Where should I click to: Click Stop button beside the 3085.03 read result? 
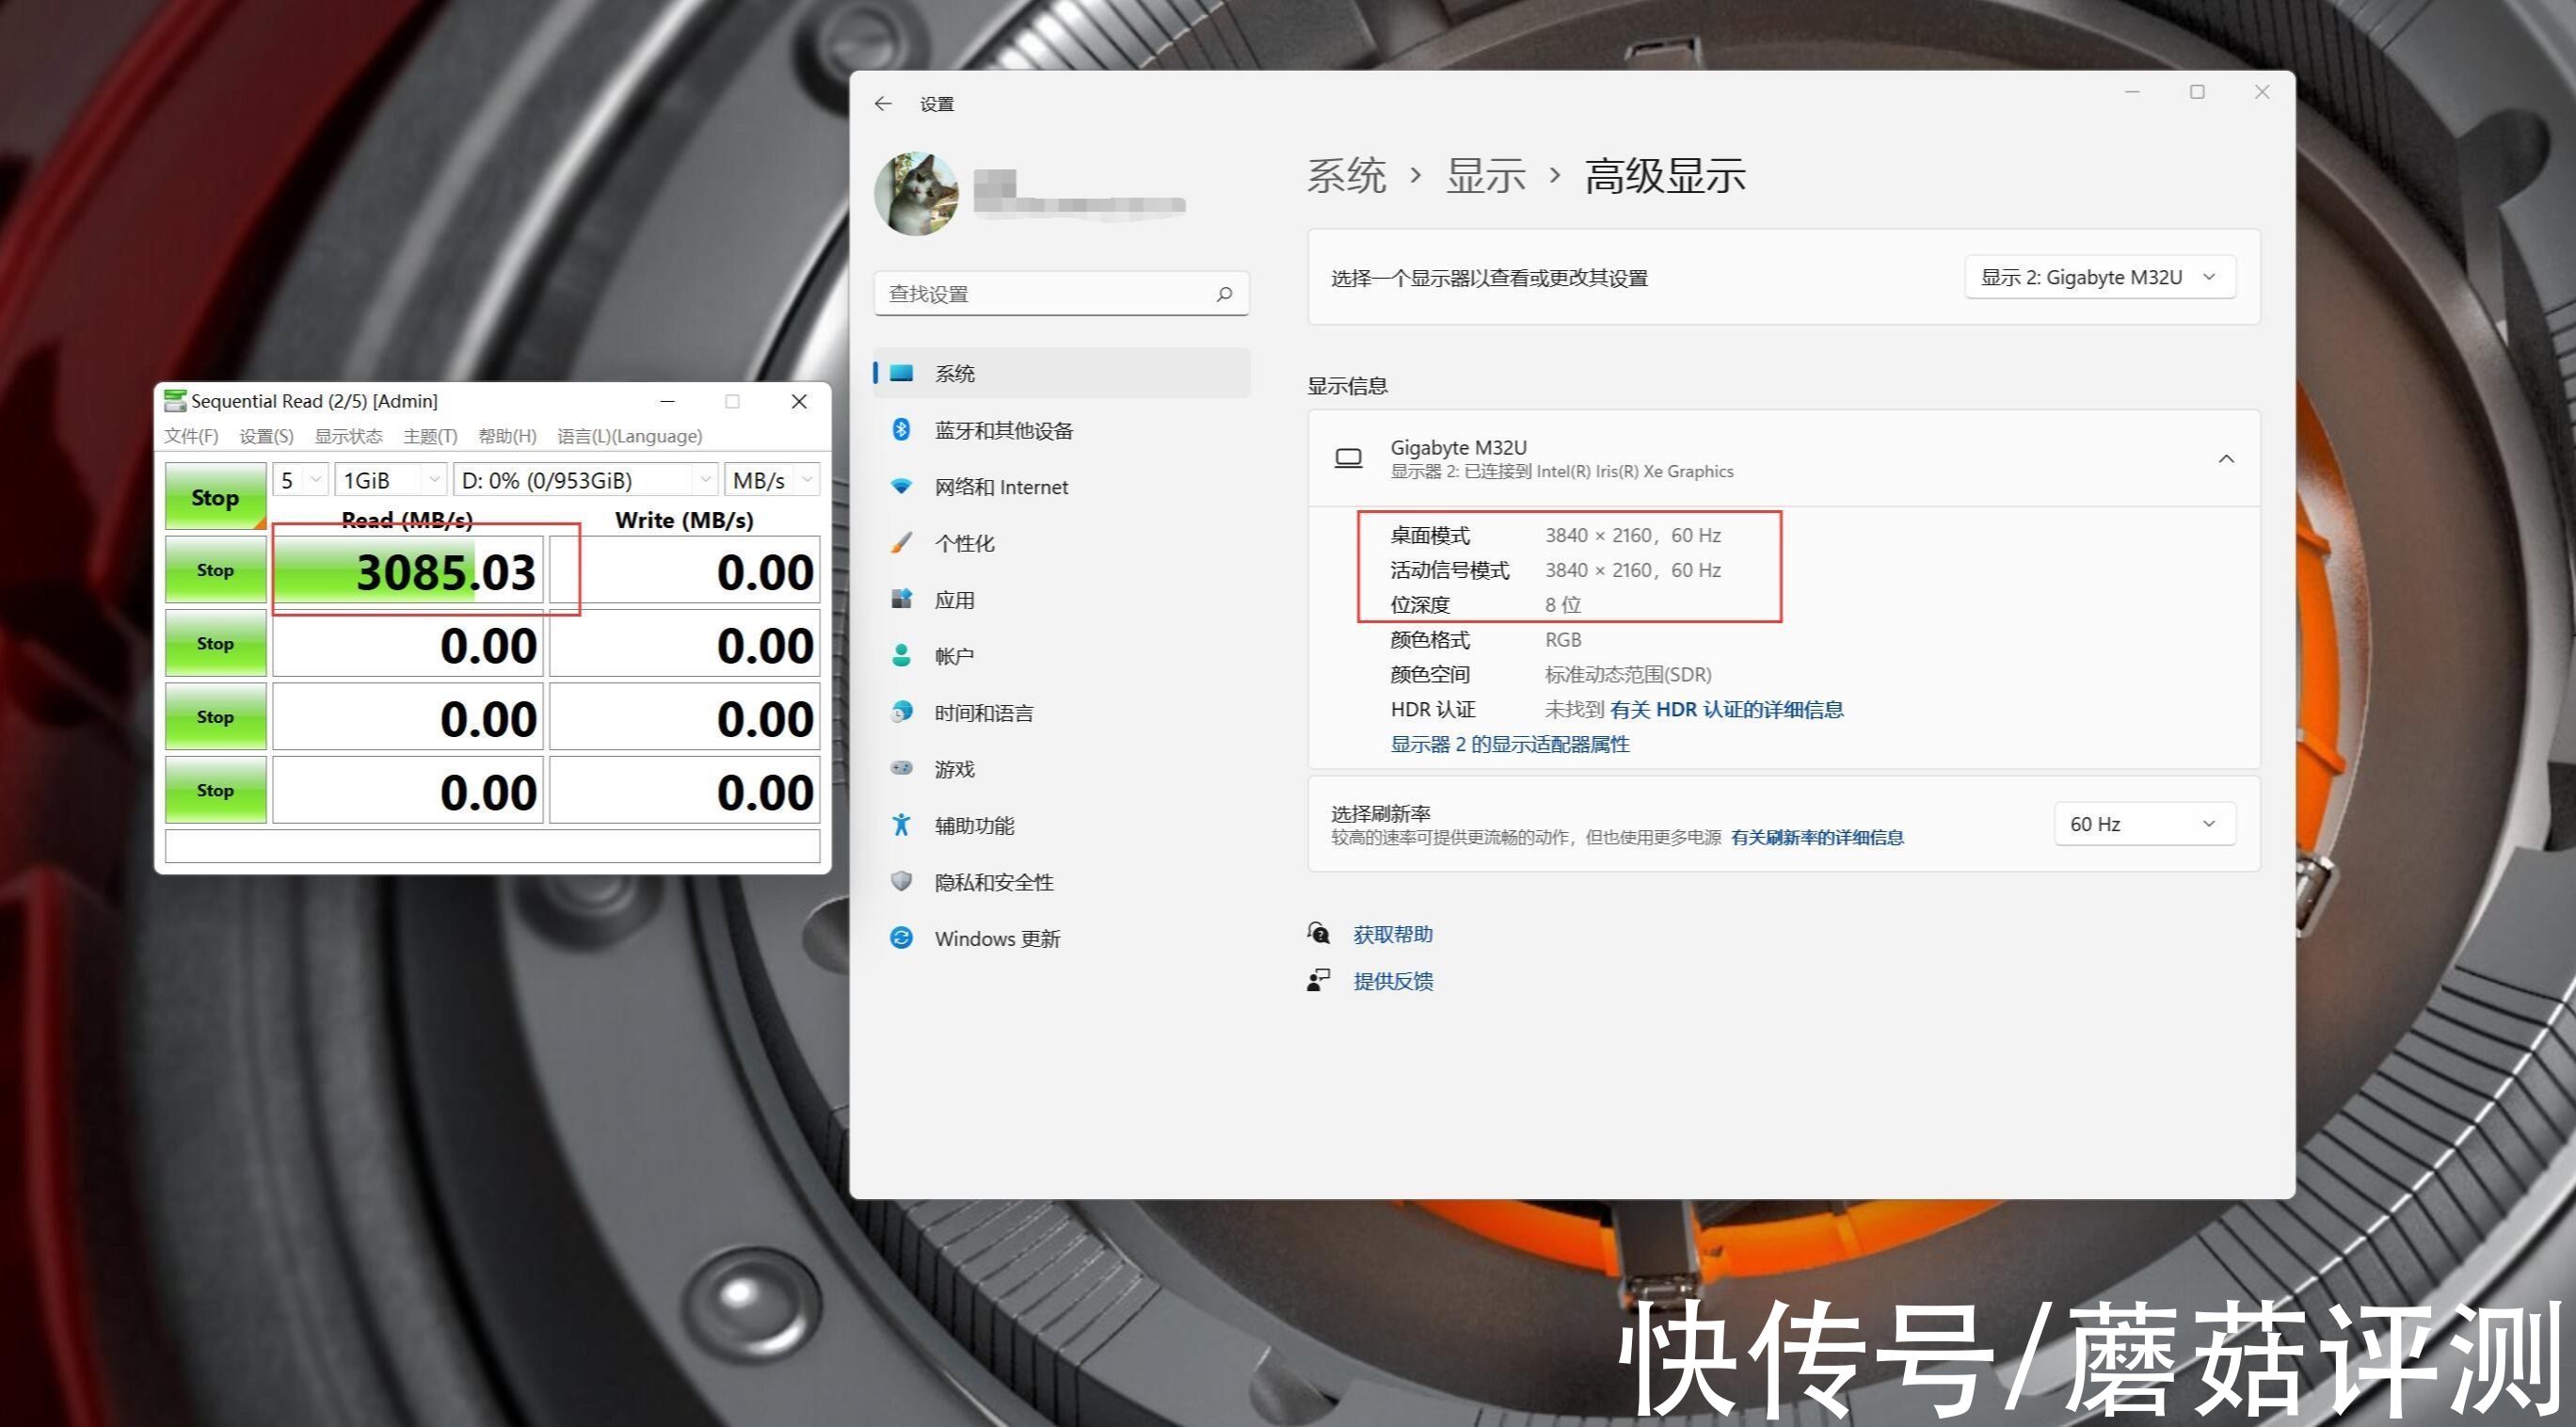tap(215, 570)
